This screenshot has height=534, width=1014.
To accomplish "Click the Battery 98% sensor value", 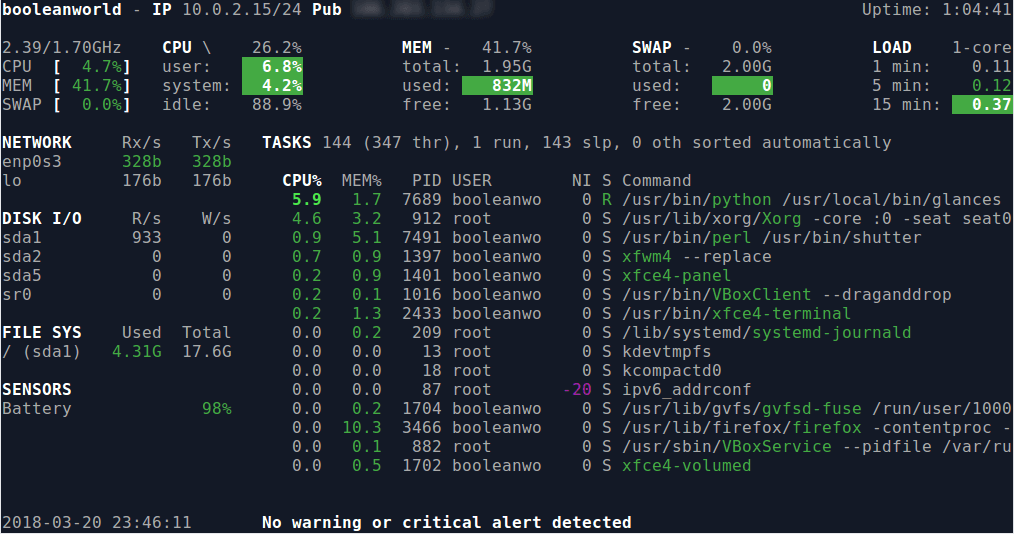I will click(x=217, y=409).
